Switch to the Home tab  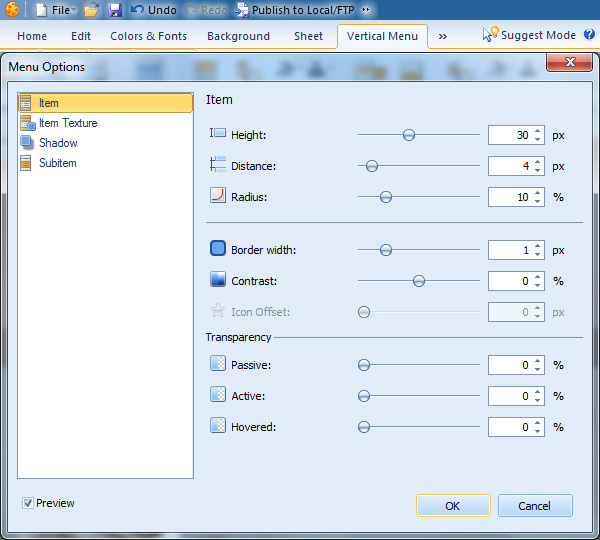(x=32, y=36)
